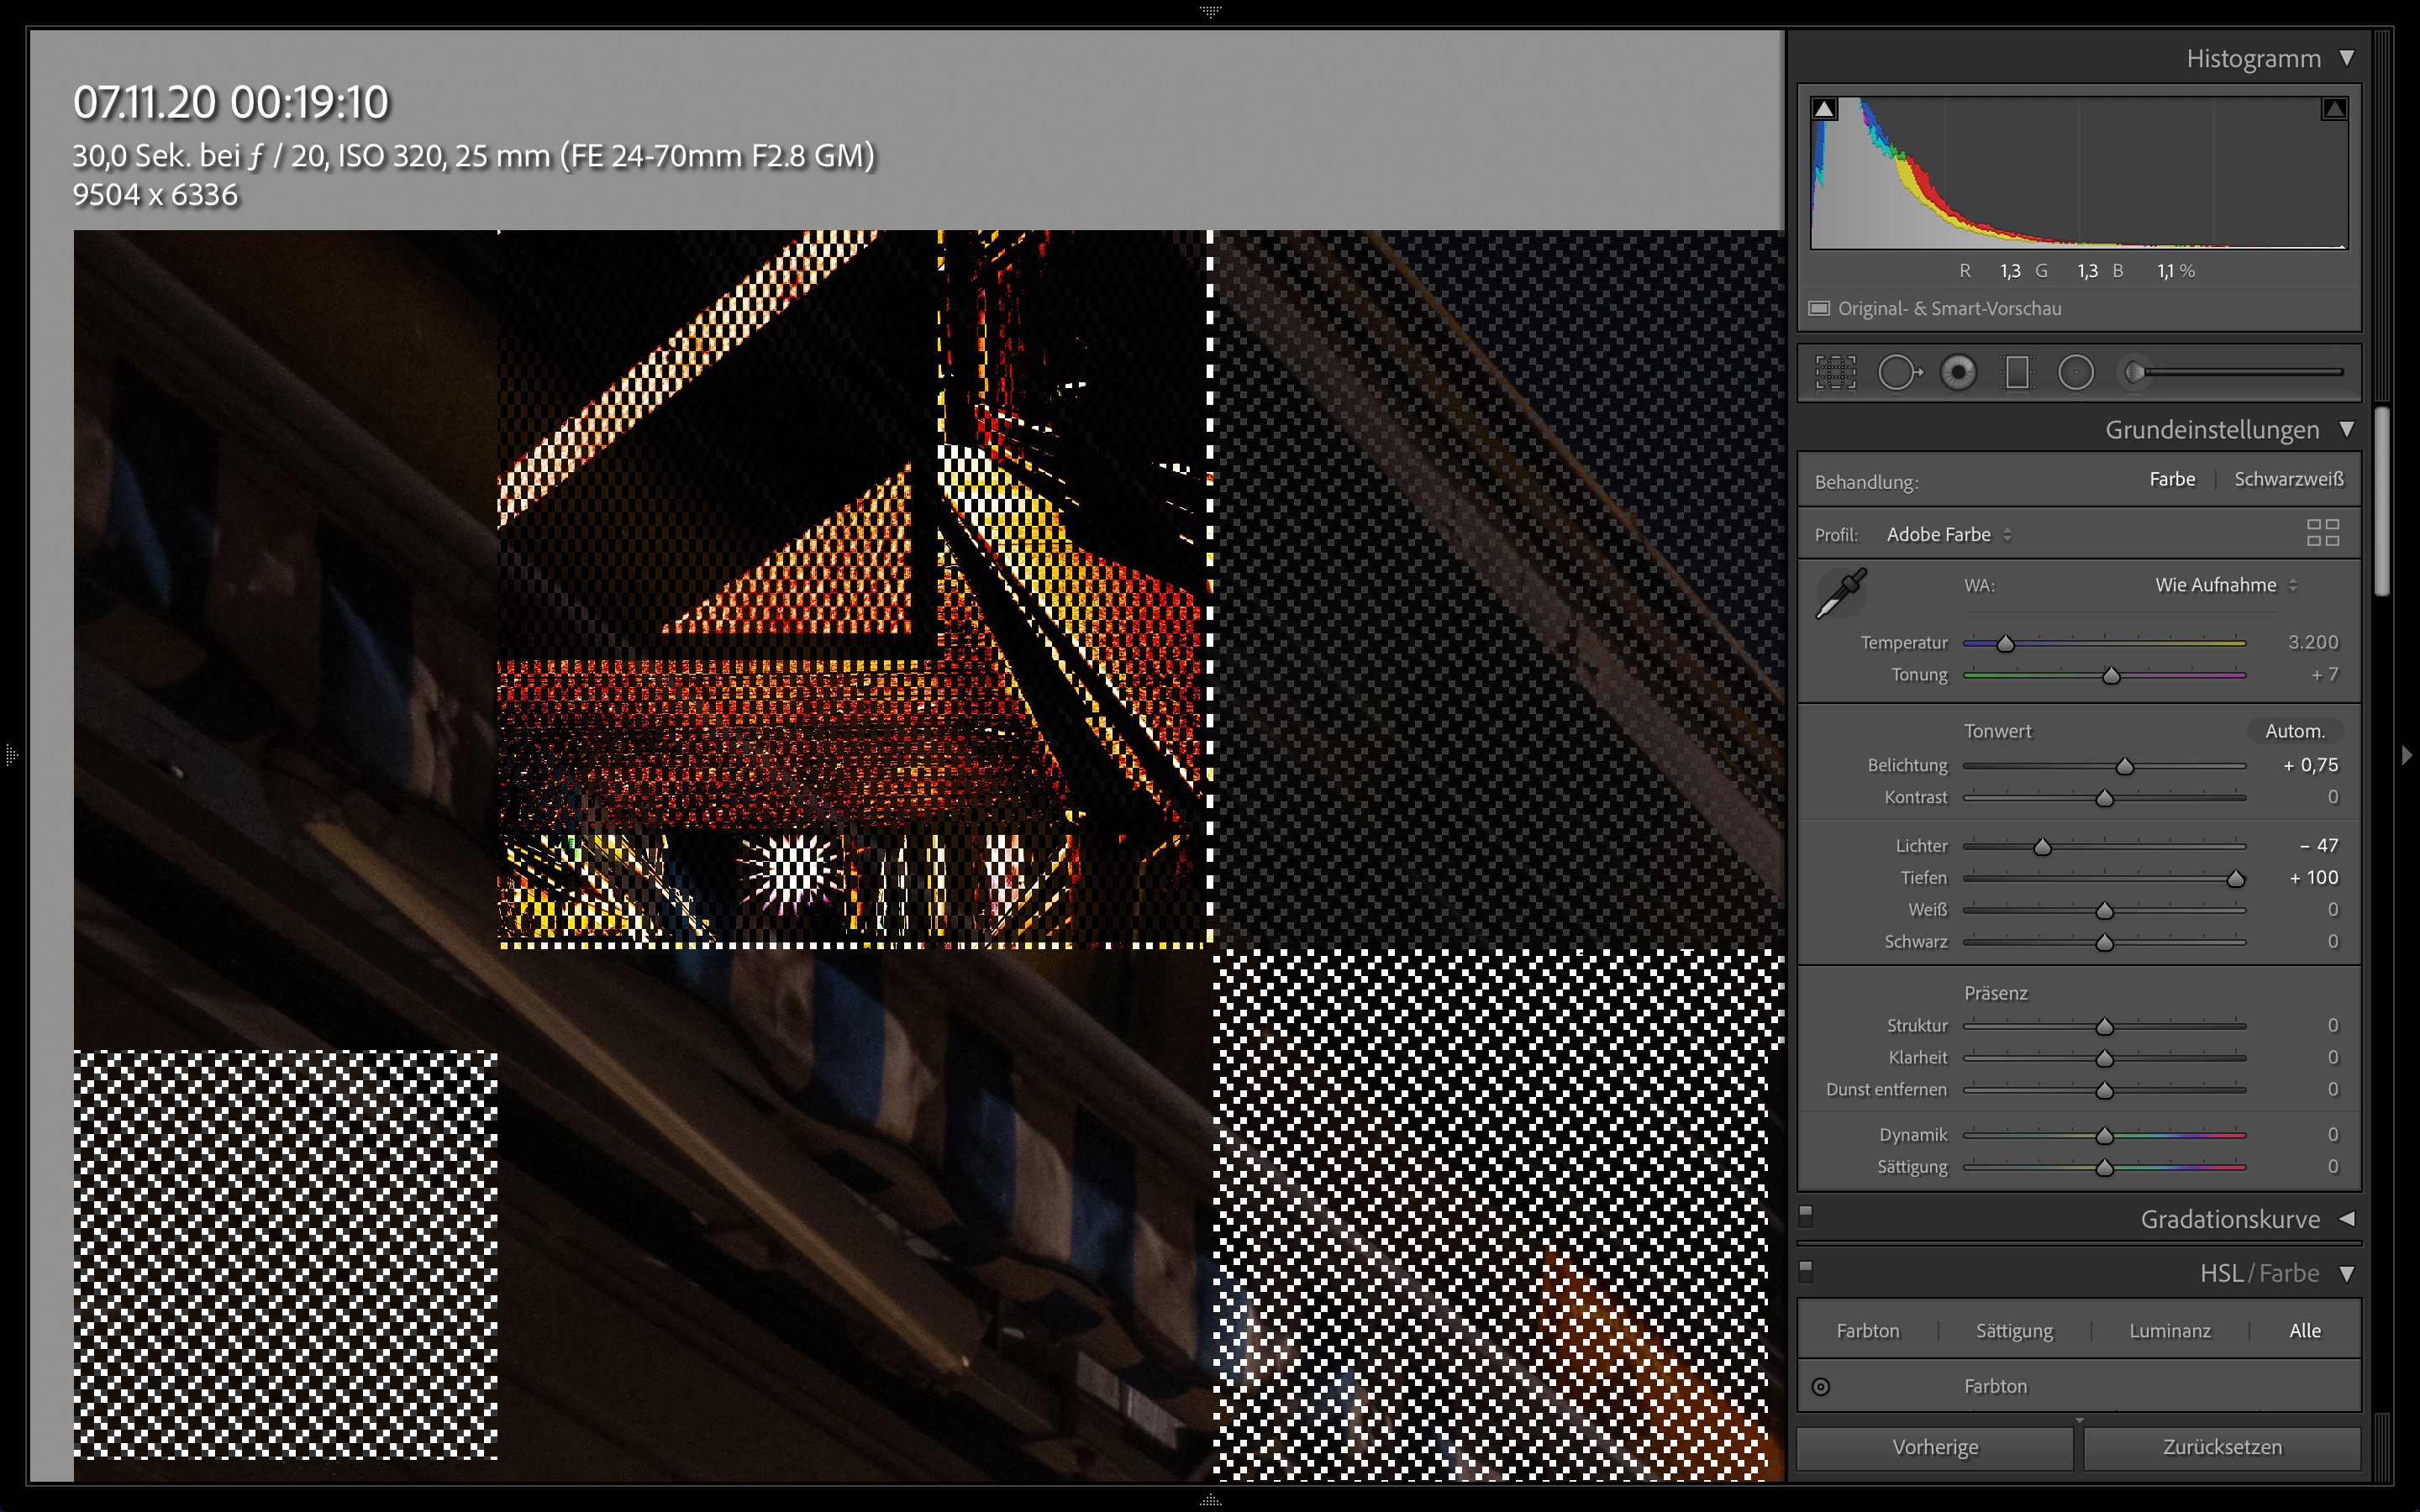Click the Belichtung slider handle
Screen dimensions: 2420x1512
(x=2125, y=767)
